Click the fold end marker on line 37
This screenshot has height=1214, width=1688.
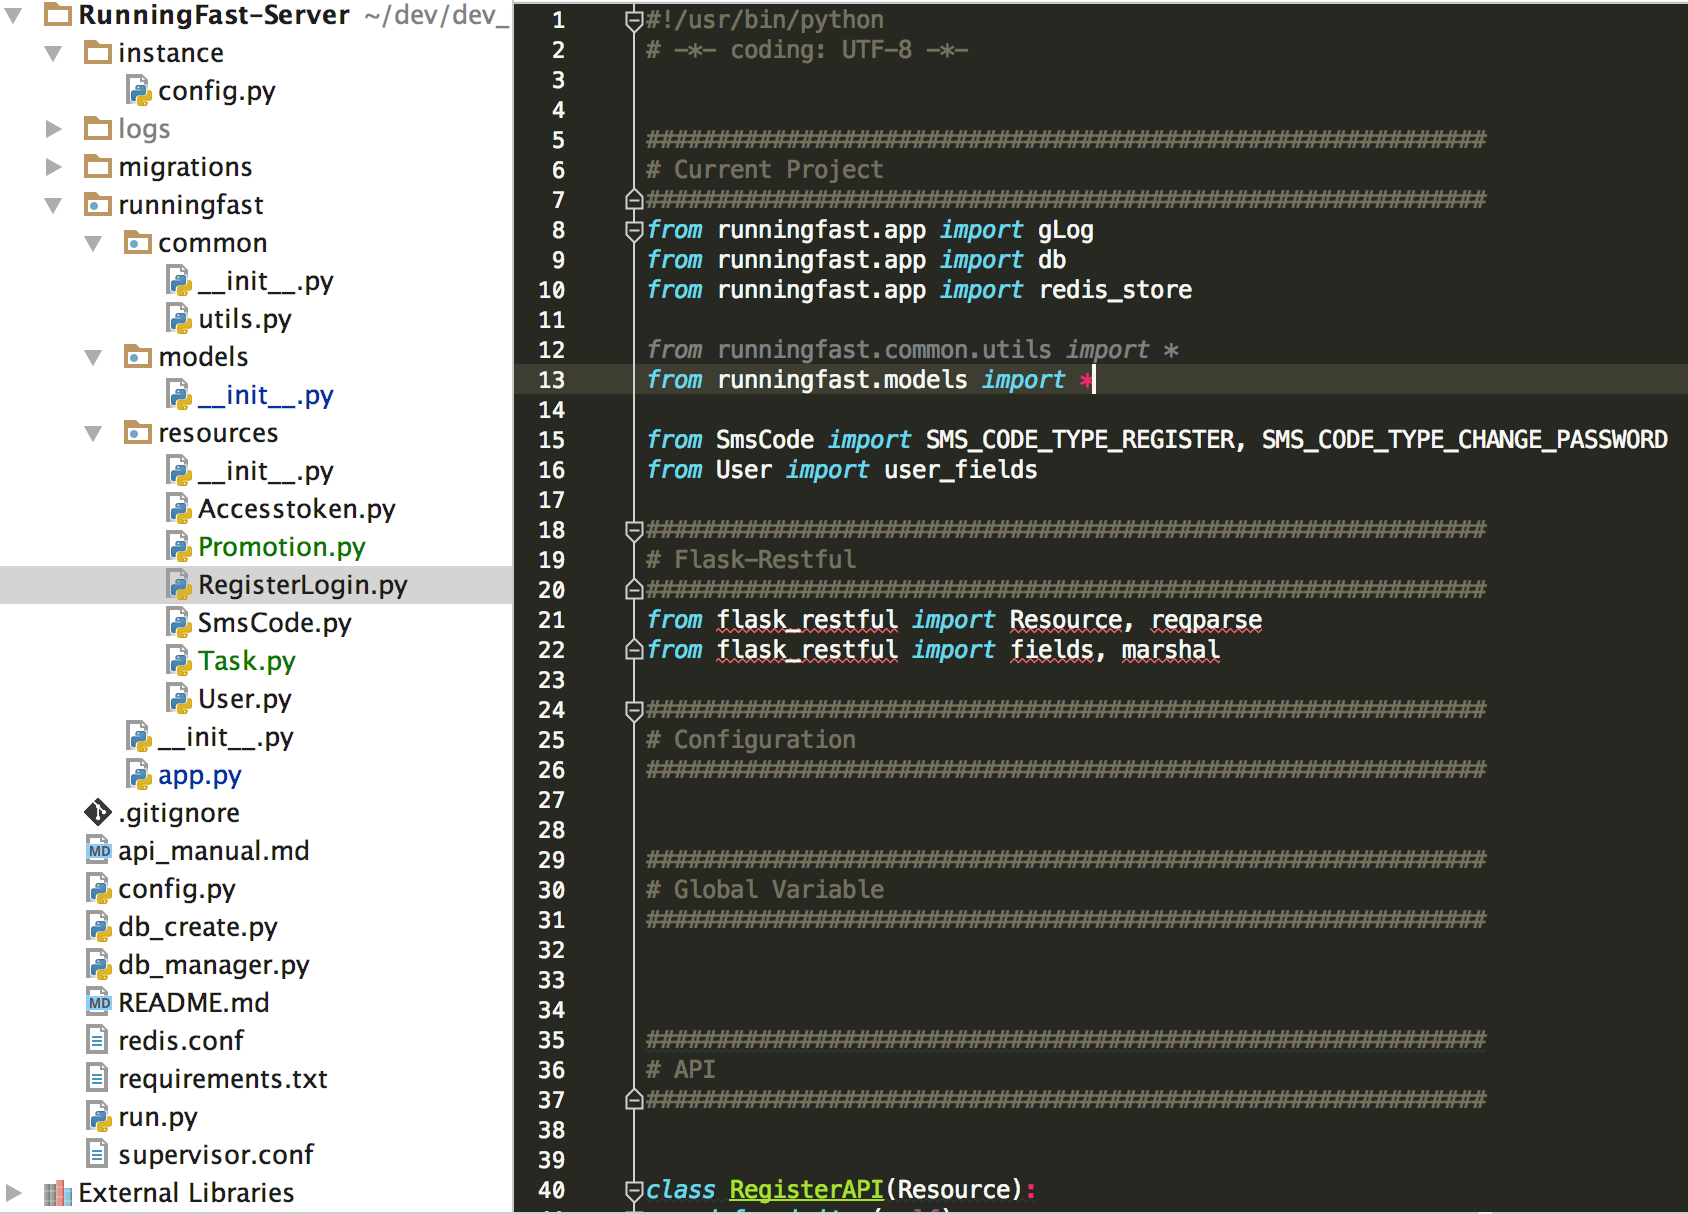[633, 1100]
